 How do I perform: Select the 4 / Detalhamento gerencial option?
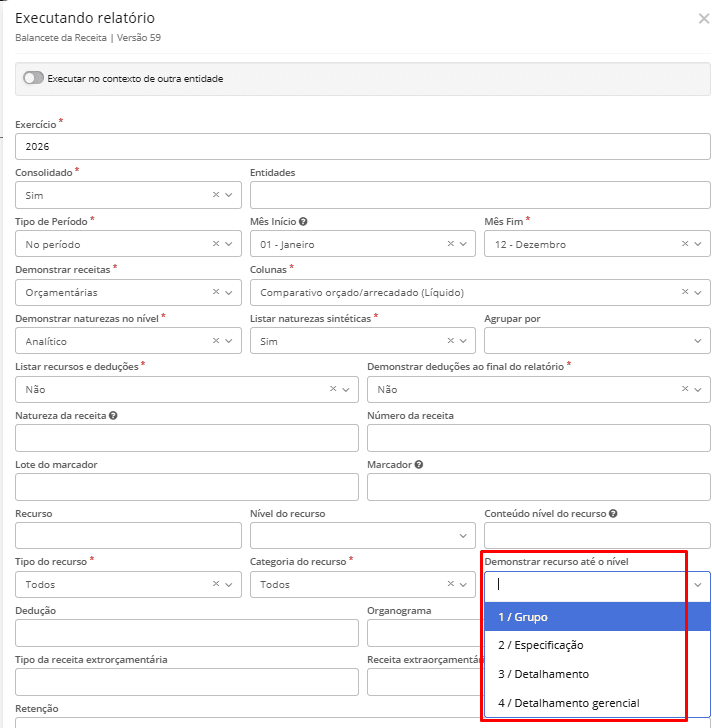coord(597,703)
